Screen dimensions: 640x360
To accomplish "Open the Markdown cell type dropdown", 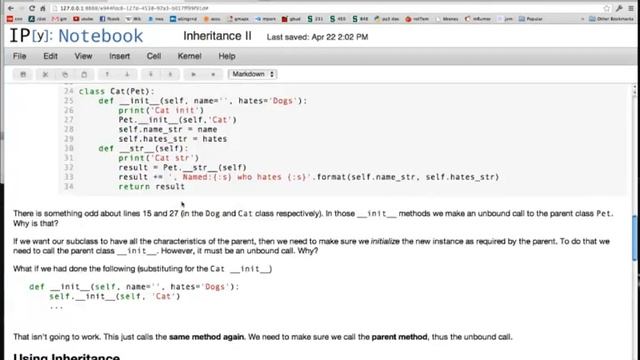I will coord(253,74).
